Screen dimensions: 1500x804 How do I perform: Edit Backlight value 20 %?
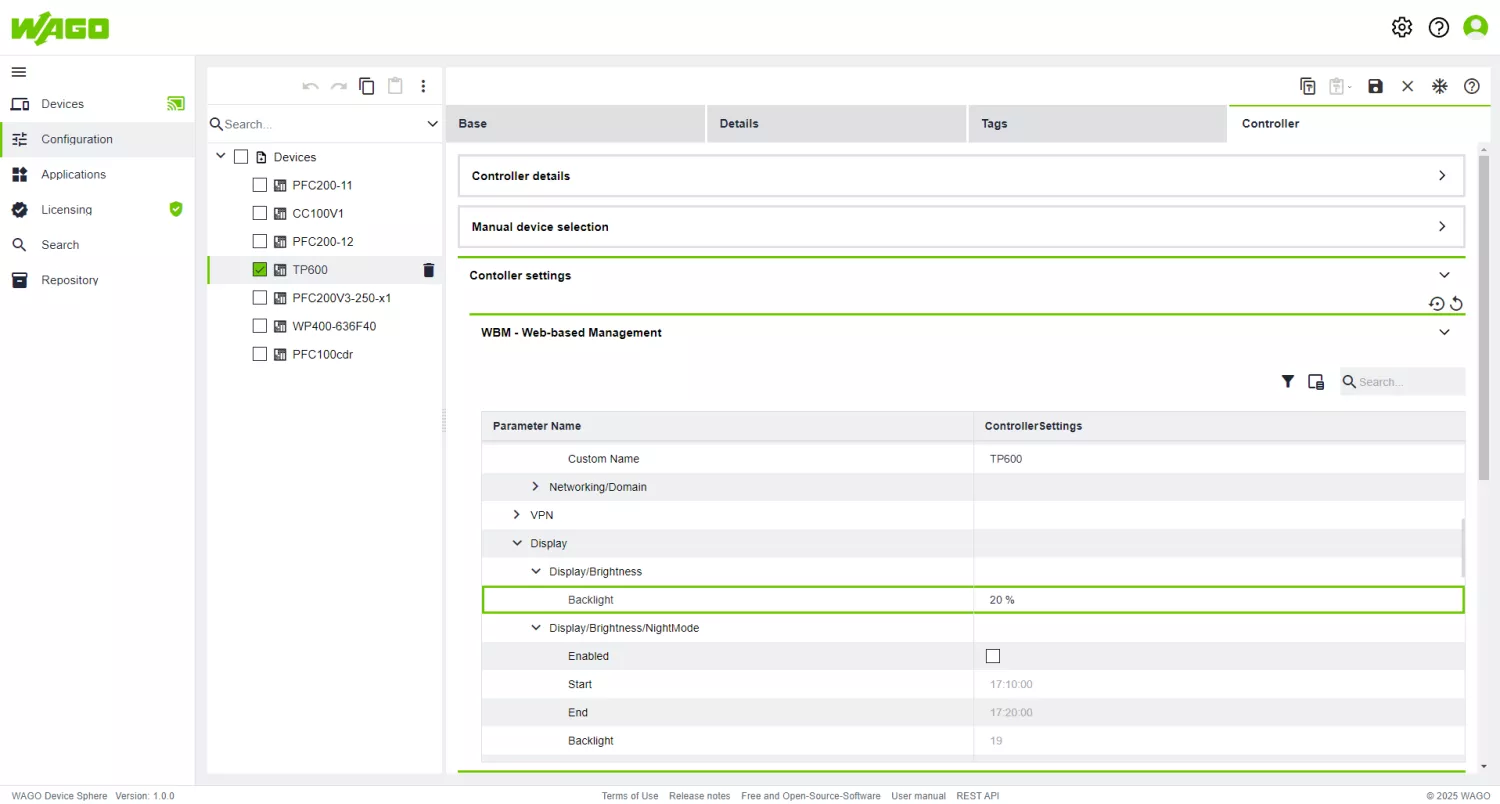click(1219, 600)
